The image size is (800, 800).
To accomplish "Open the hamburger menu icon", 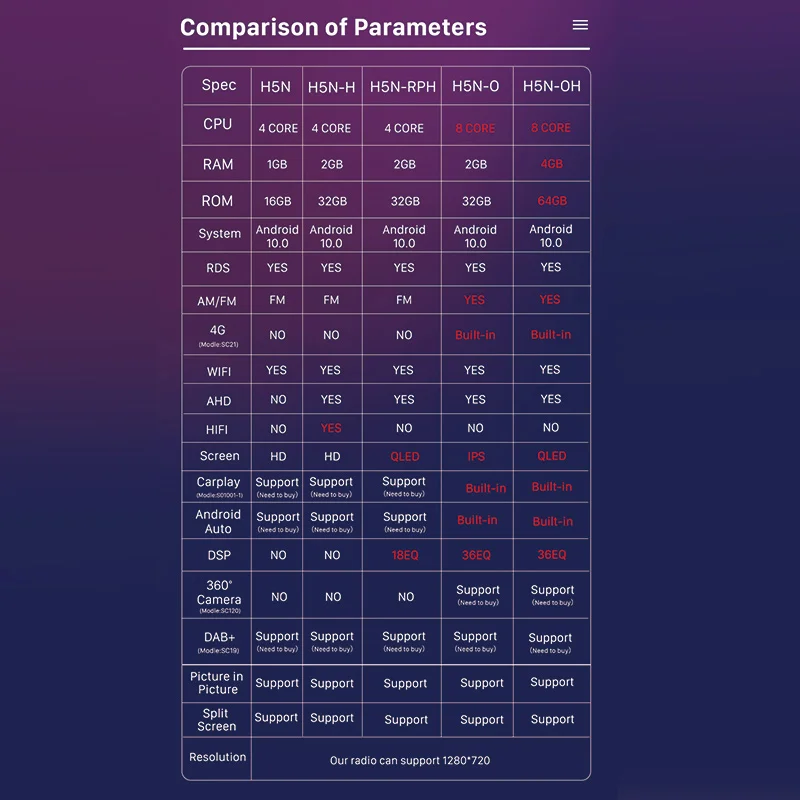I will pyautogui.click(x=580, y=25).
